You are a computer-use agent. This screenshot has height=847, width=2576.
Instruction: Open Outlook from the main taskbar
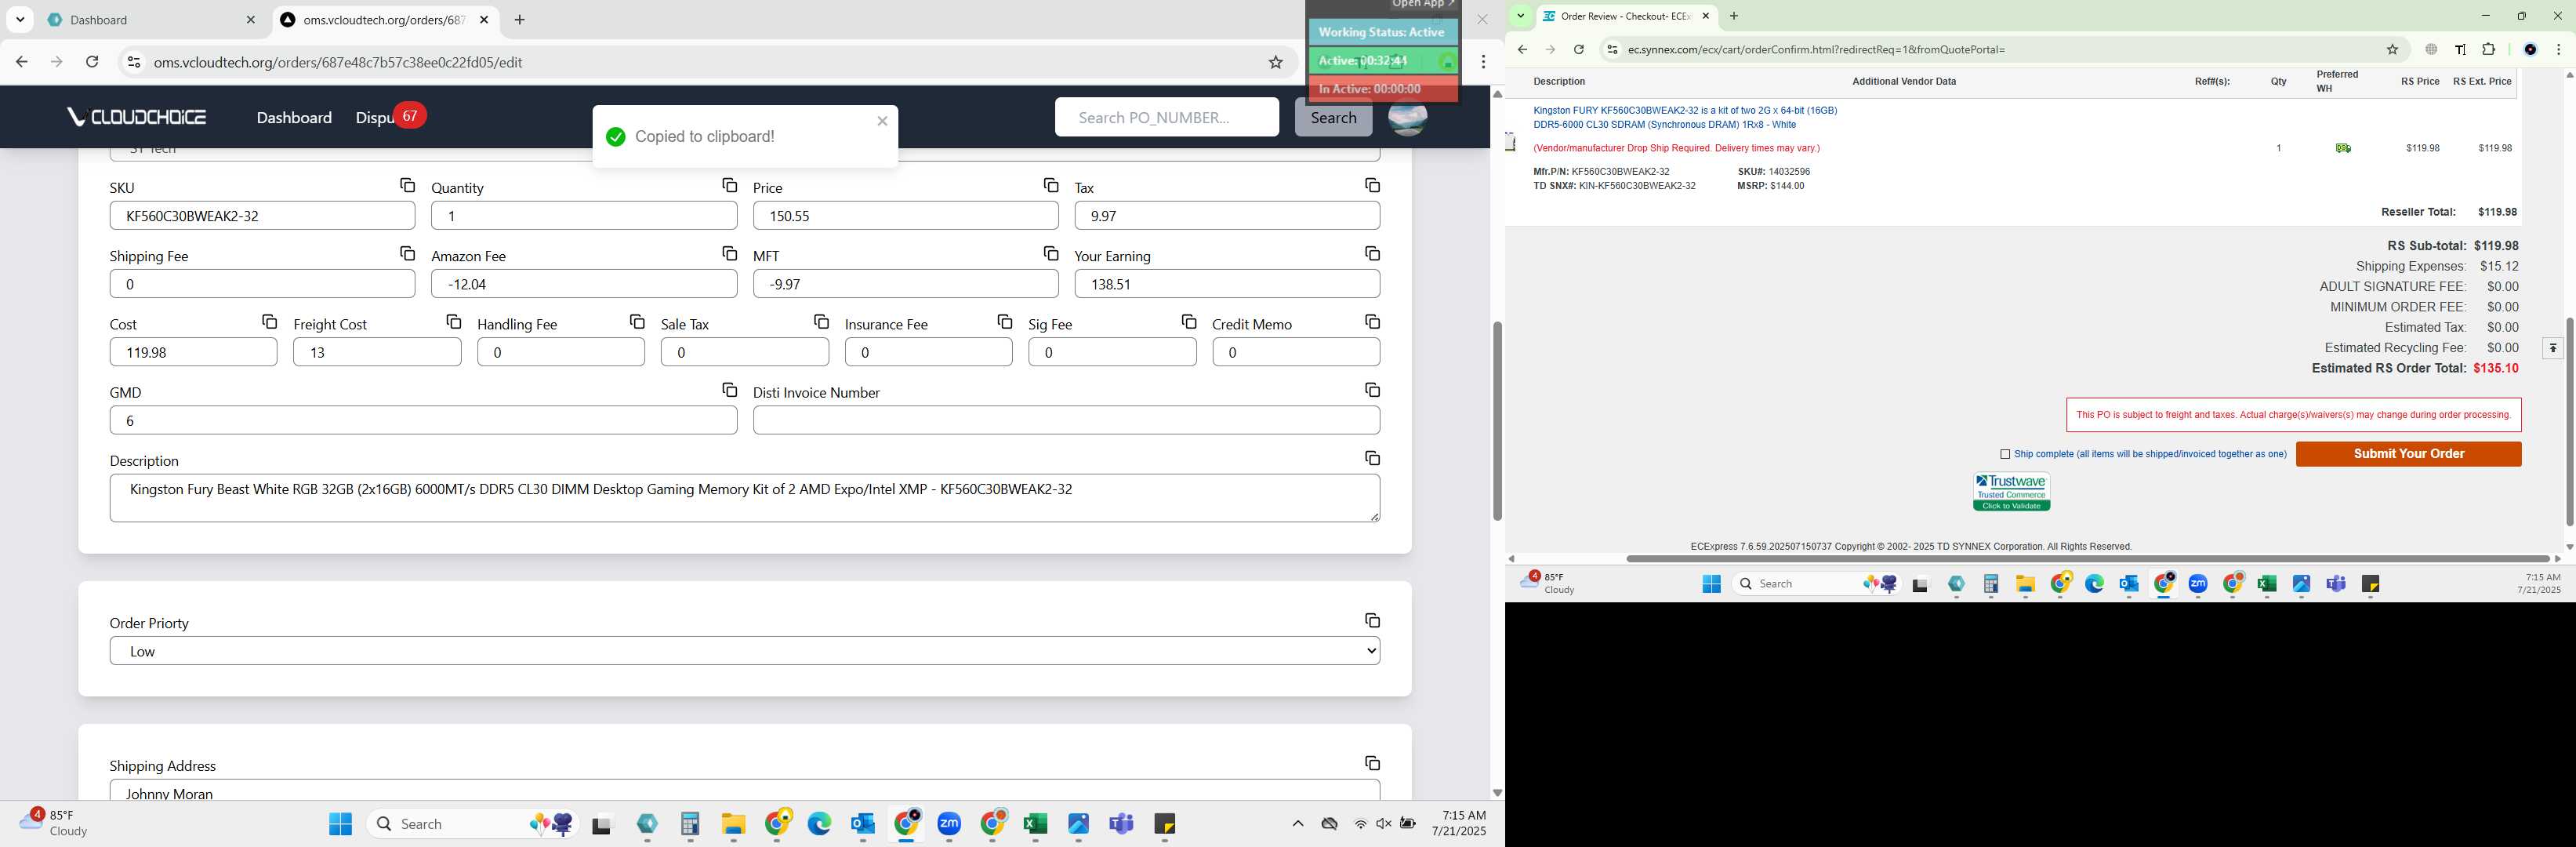point(863,824)
